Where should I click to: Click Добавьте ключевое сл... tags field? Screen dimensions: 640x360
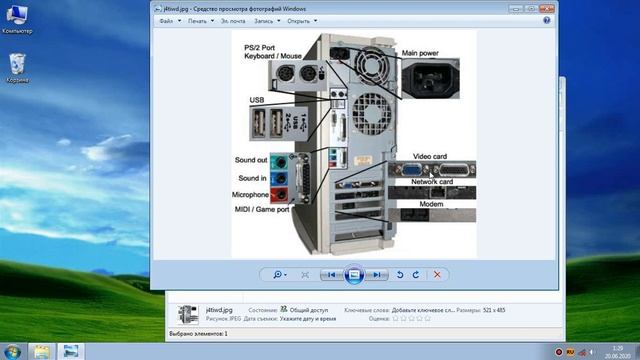point(423,310)
